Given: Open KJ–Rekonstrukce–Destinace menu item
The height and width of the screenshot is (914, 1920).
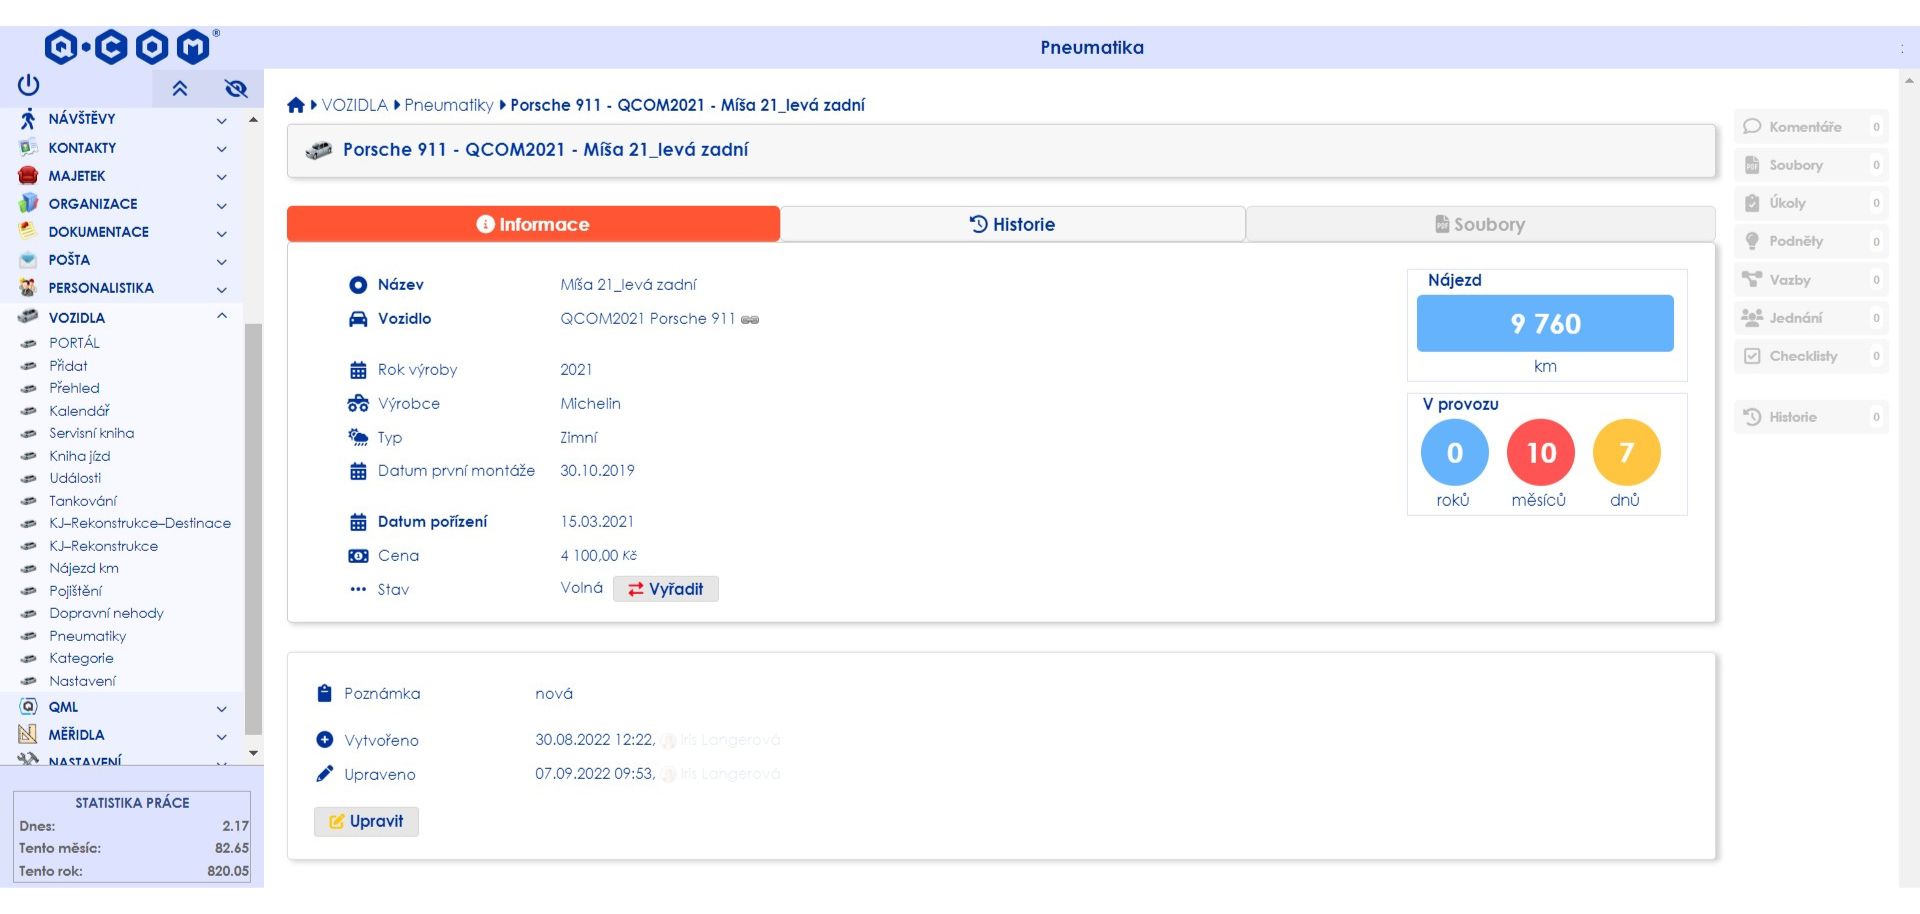Looking at the screenshot, I should pyautogui.click(x=140, y=523).
